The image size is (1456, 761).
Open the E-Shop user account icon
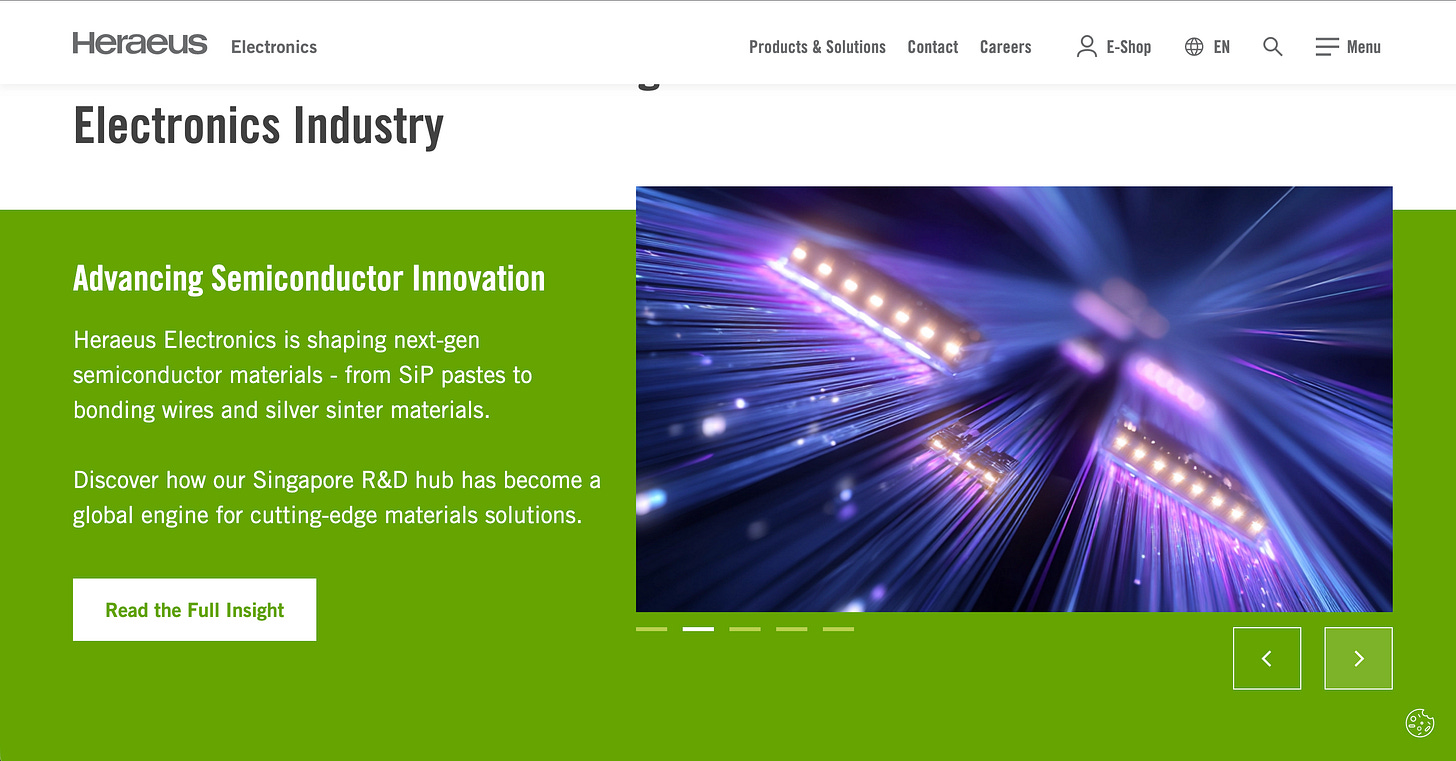click(1087, 46)
